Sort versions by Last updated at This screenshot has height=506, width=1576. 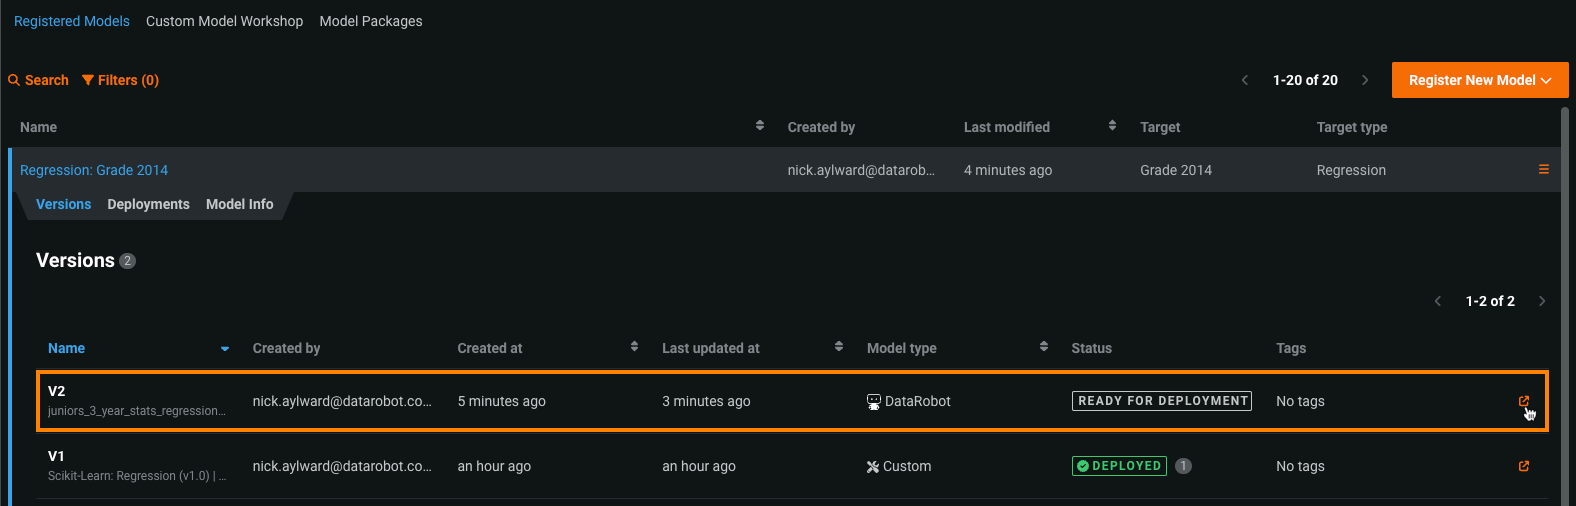tap(838, 347)
